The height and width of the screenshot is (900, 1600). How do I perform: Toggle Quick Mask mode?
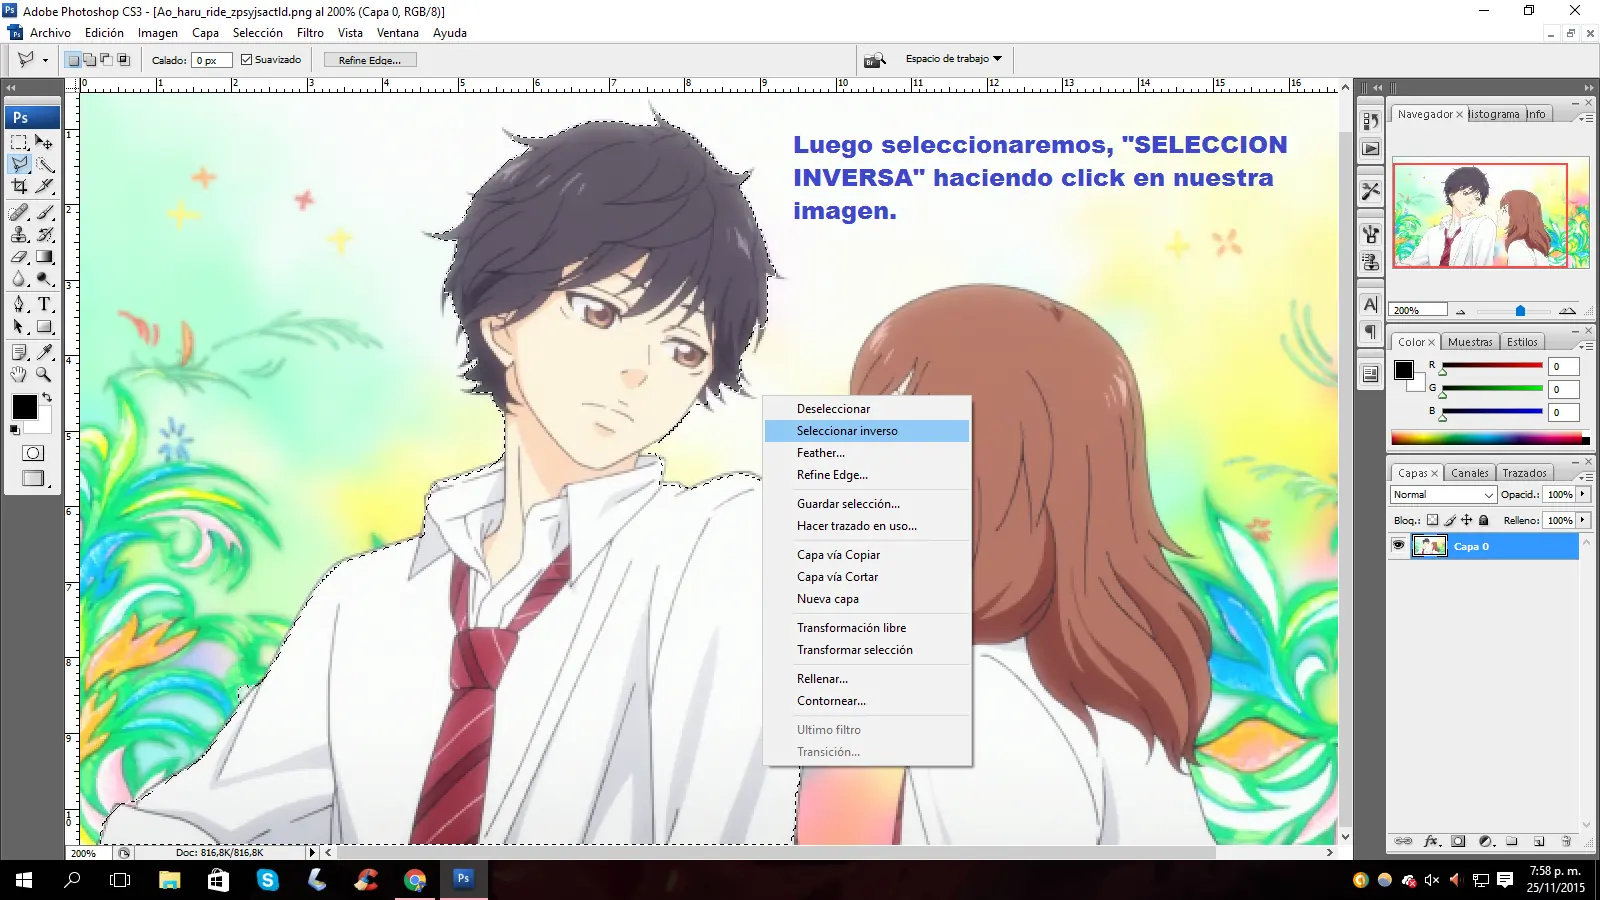point(32,453)
